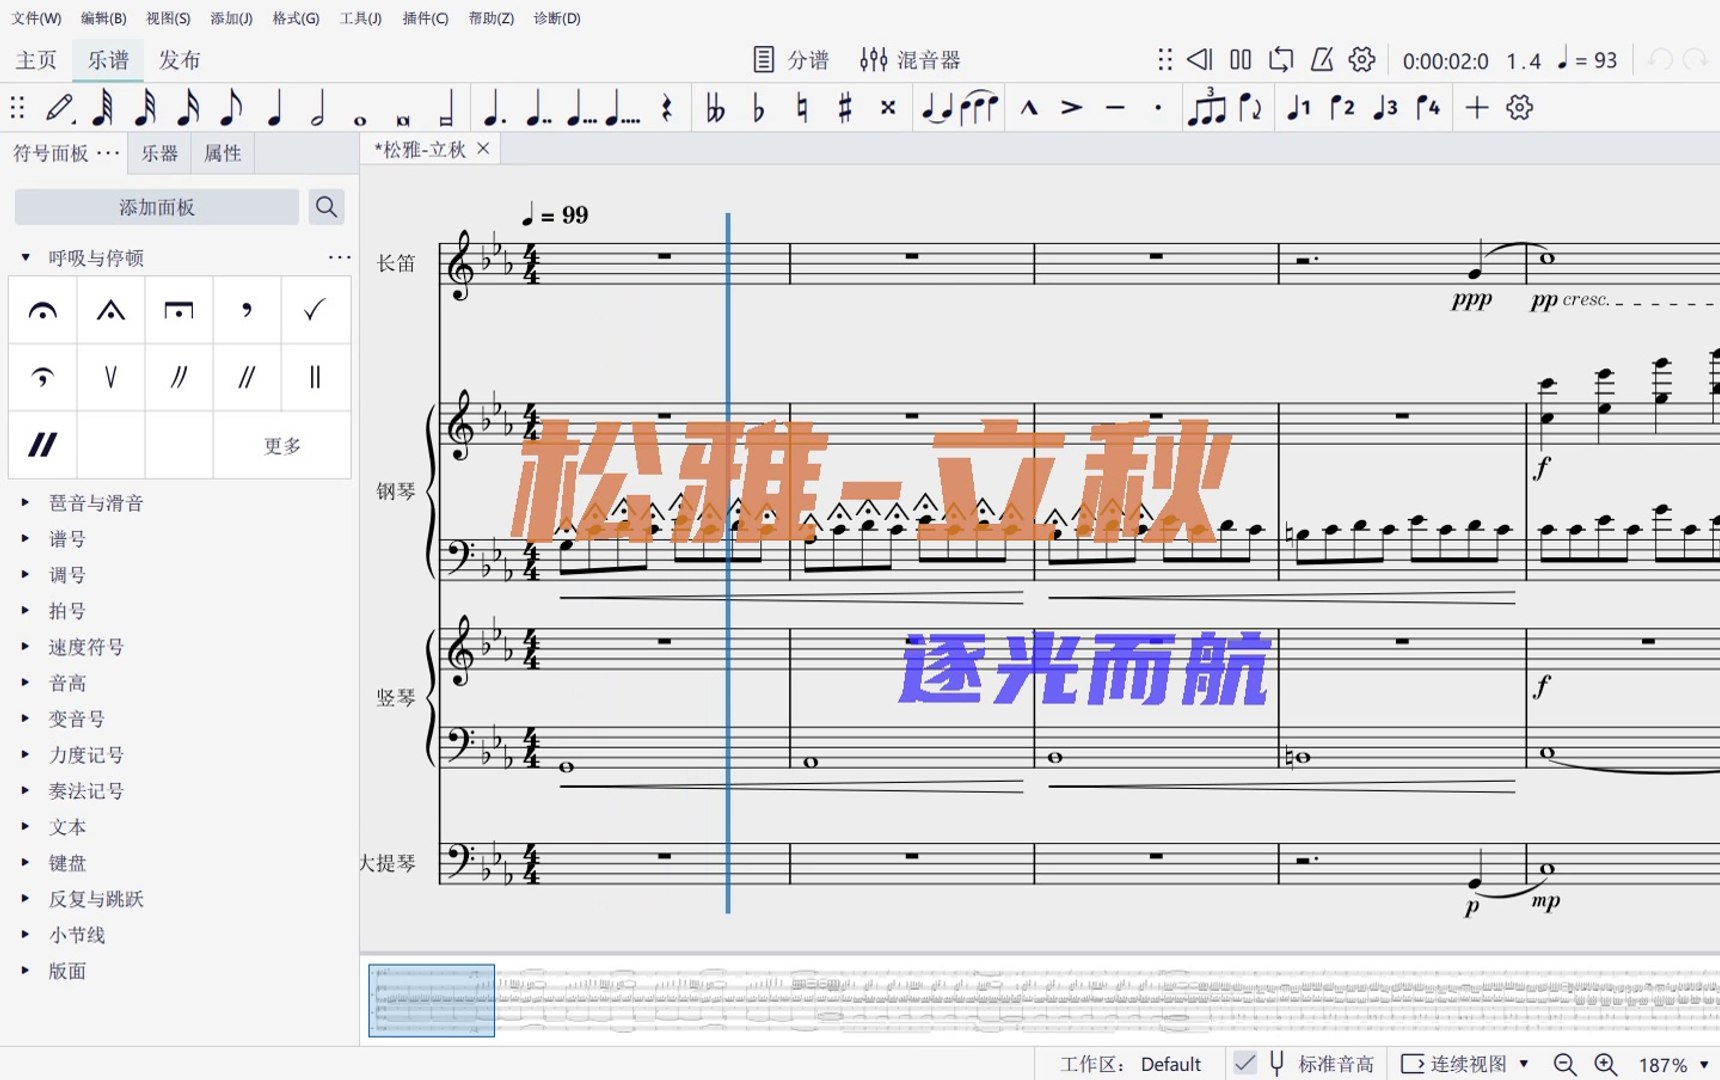Expand the 琶音与滑音 palette section
This screenshot has height=1080, width=1720.
pyautogui.click(x=26, y=503)
